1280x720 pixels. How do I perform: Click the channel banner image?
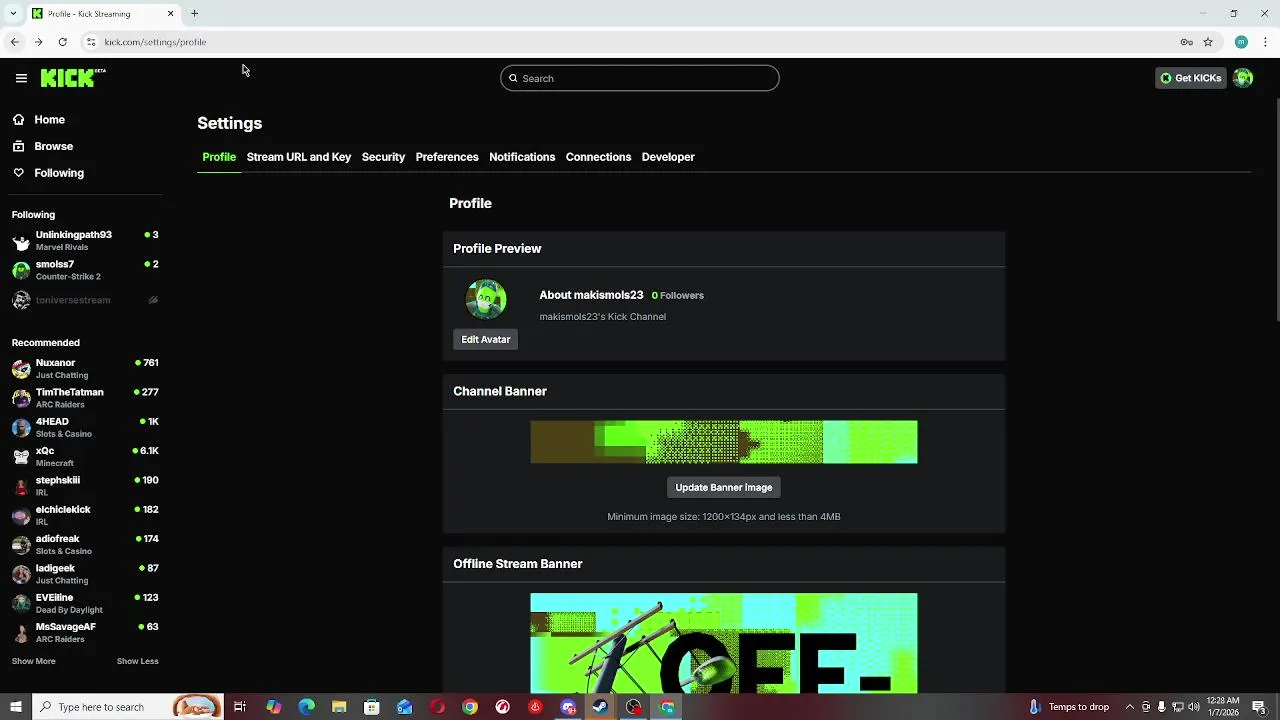(x=724, y=442)
